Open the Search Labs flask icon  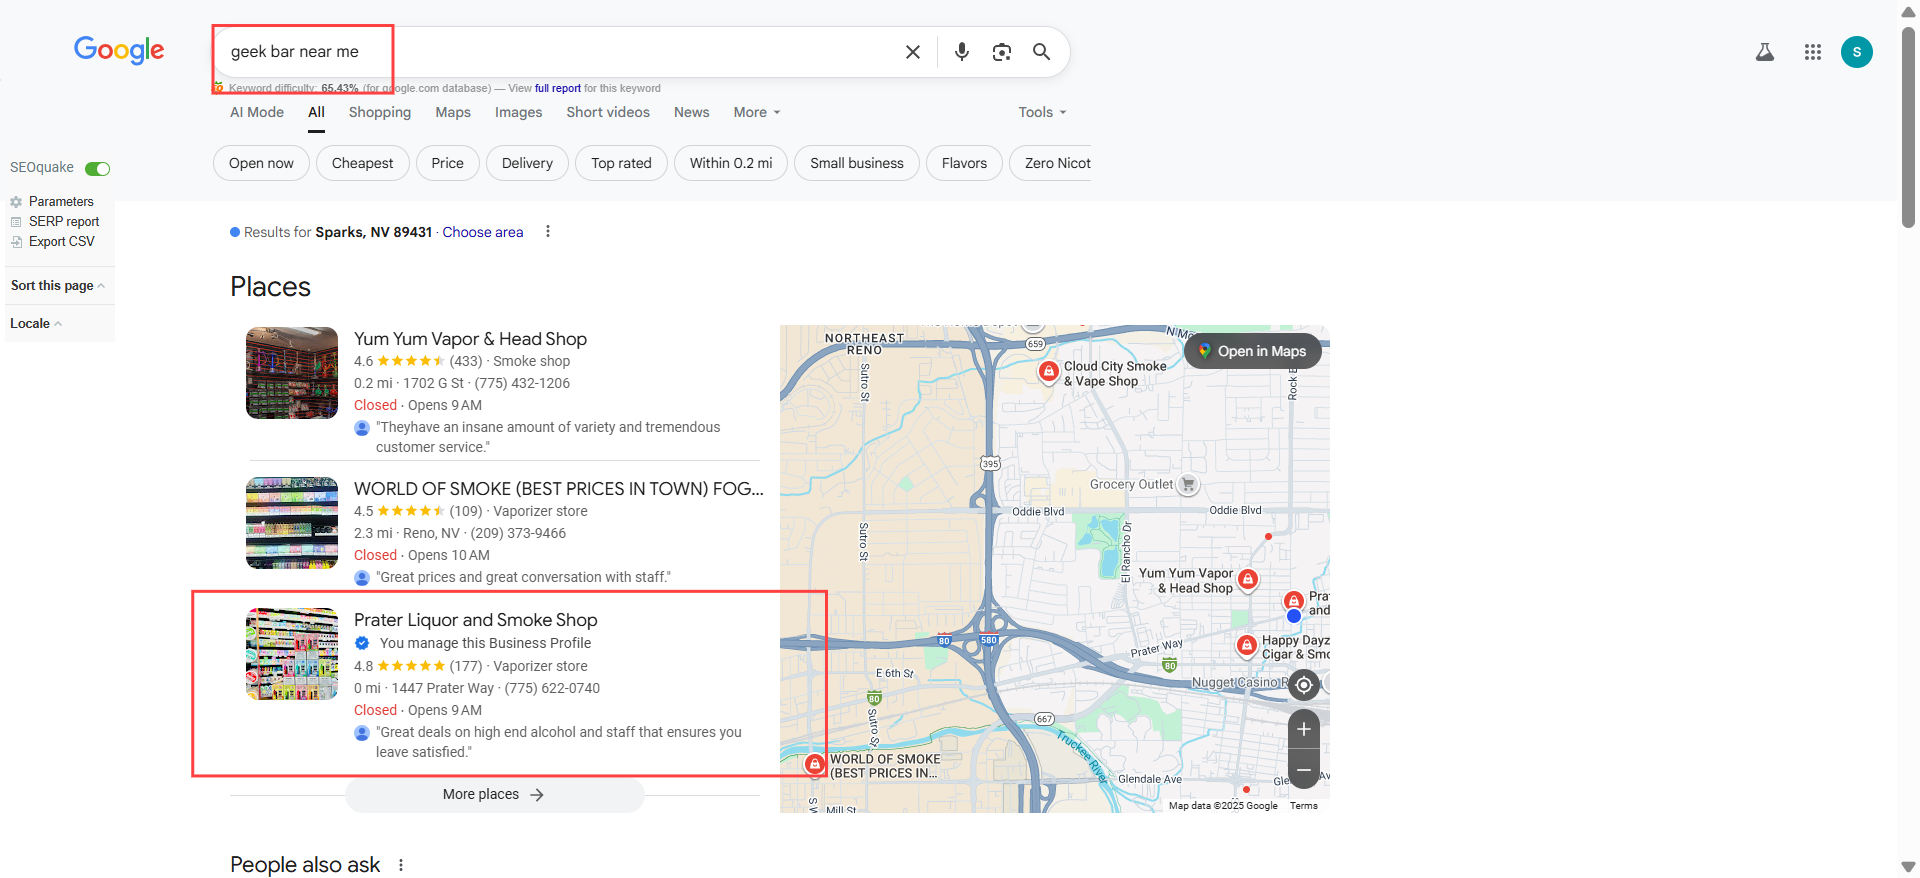click(1765, 52)
